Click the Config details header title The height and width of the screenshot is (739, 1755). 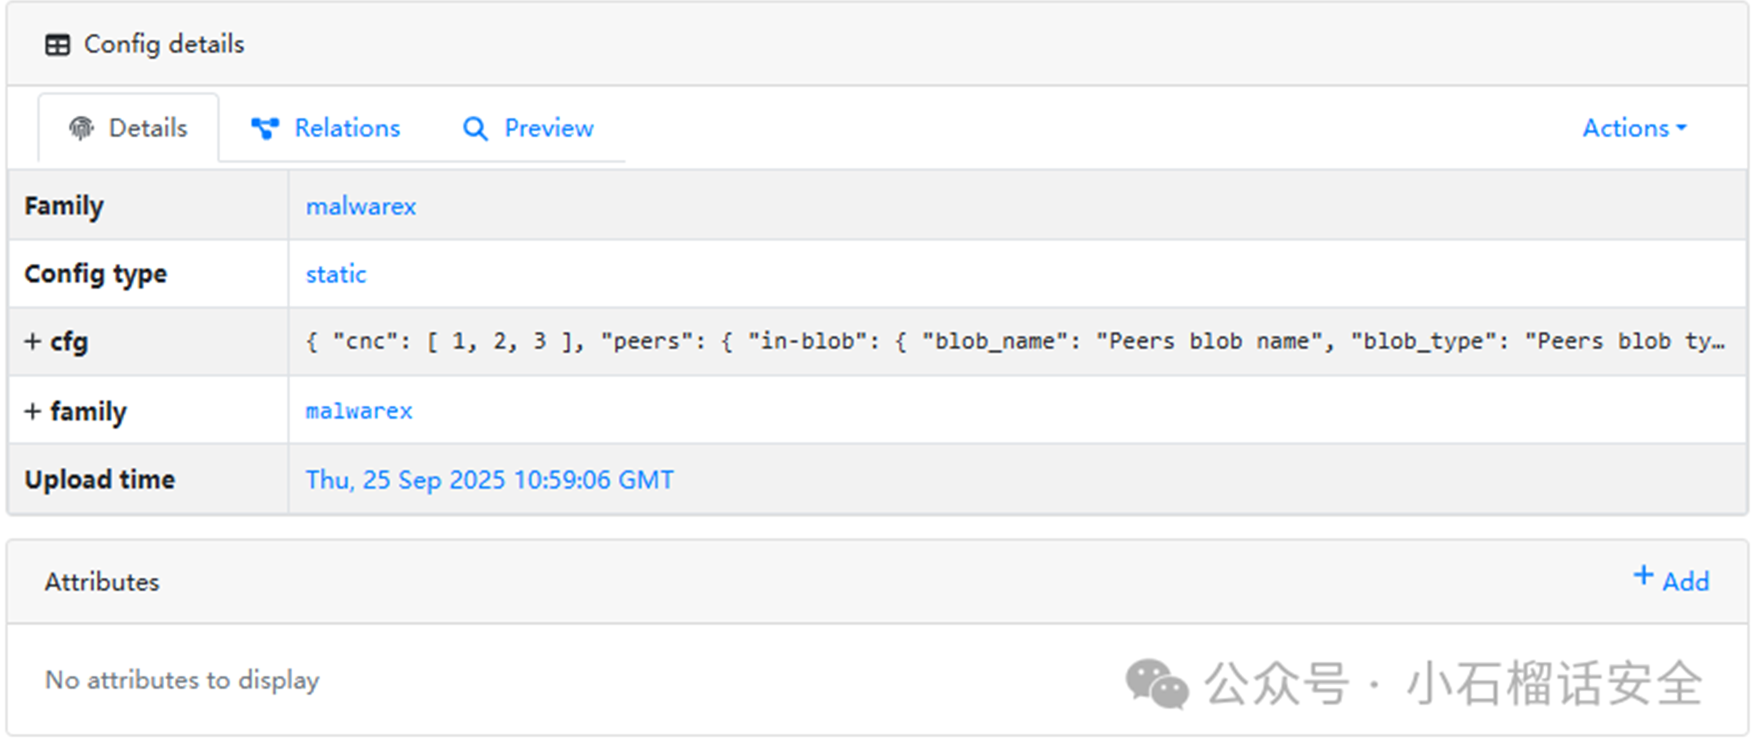[x=164, y=44]
